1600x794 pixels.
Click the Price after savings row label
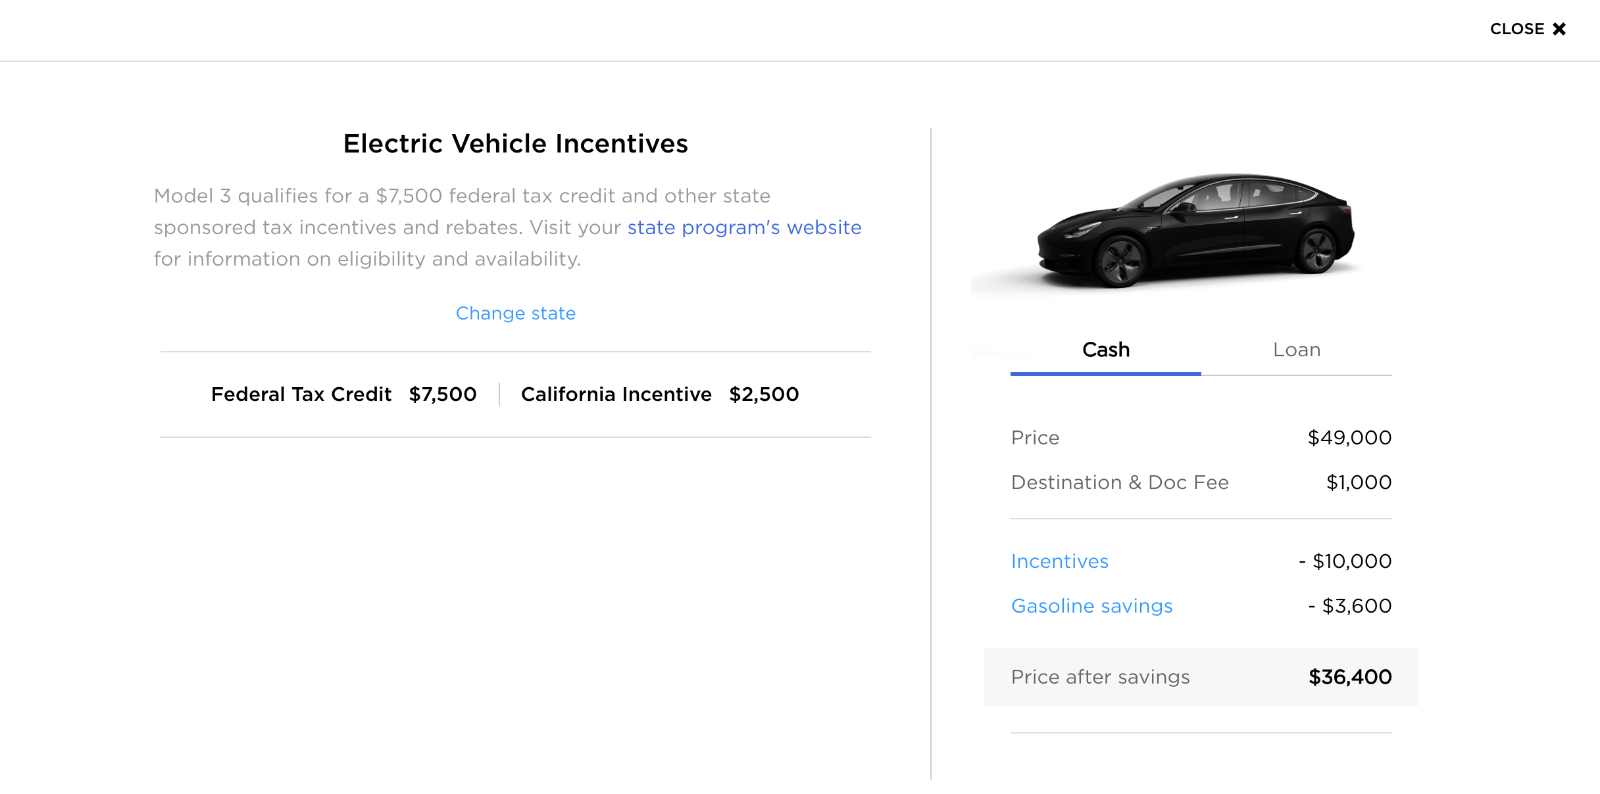[1100, 677]
